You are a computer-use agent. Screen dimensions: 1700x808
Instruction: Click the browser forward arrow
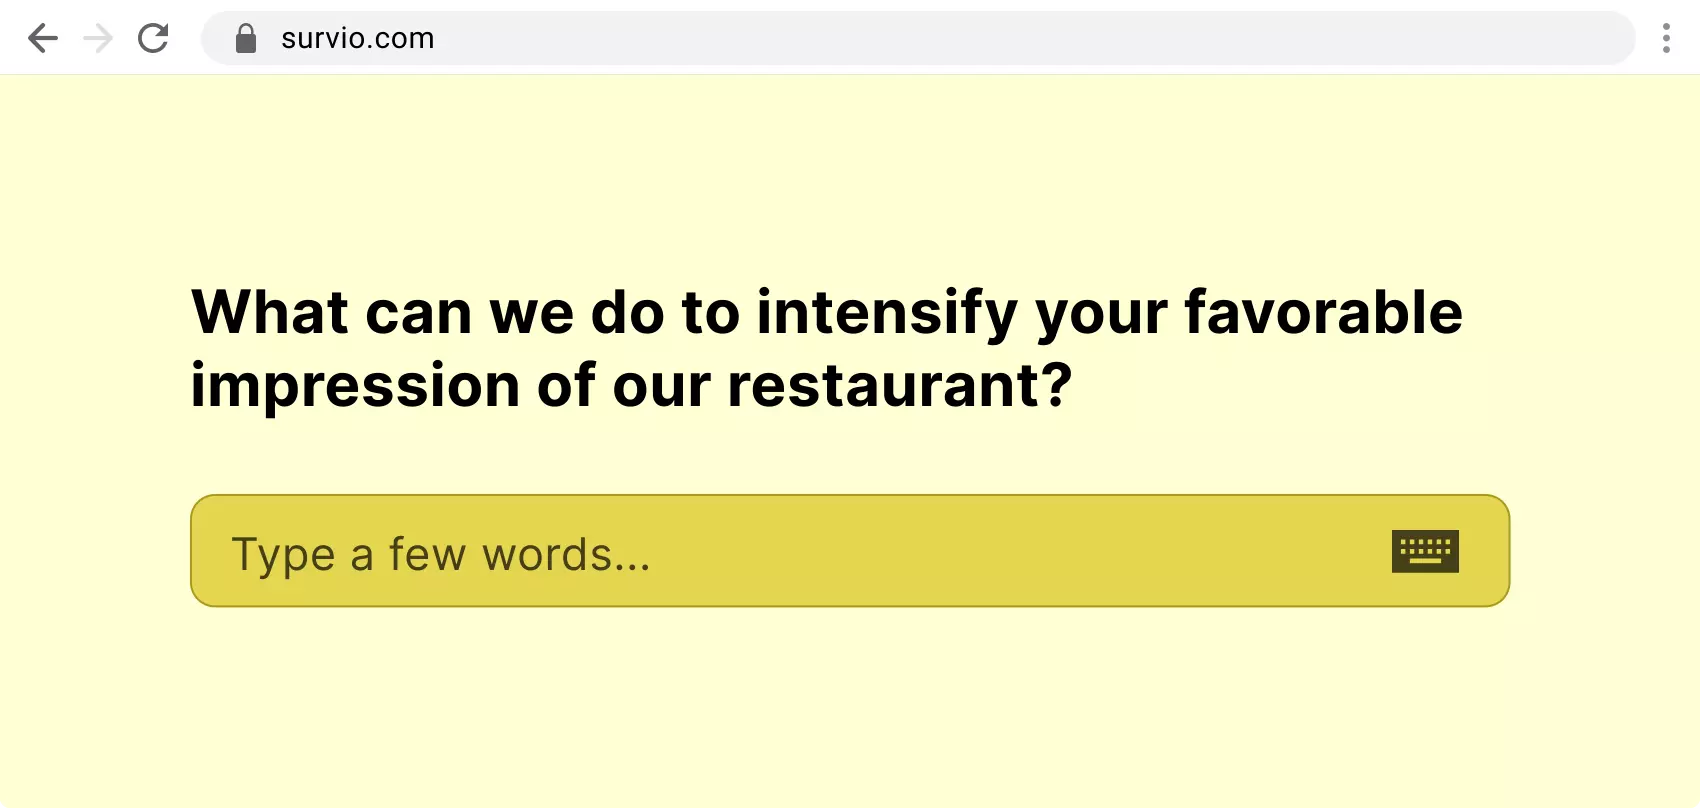coord(98,39)
